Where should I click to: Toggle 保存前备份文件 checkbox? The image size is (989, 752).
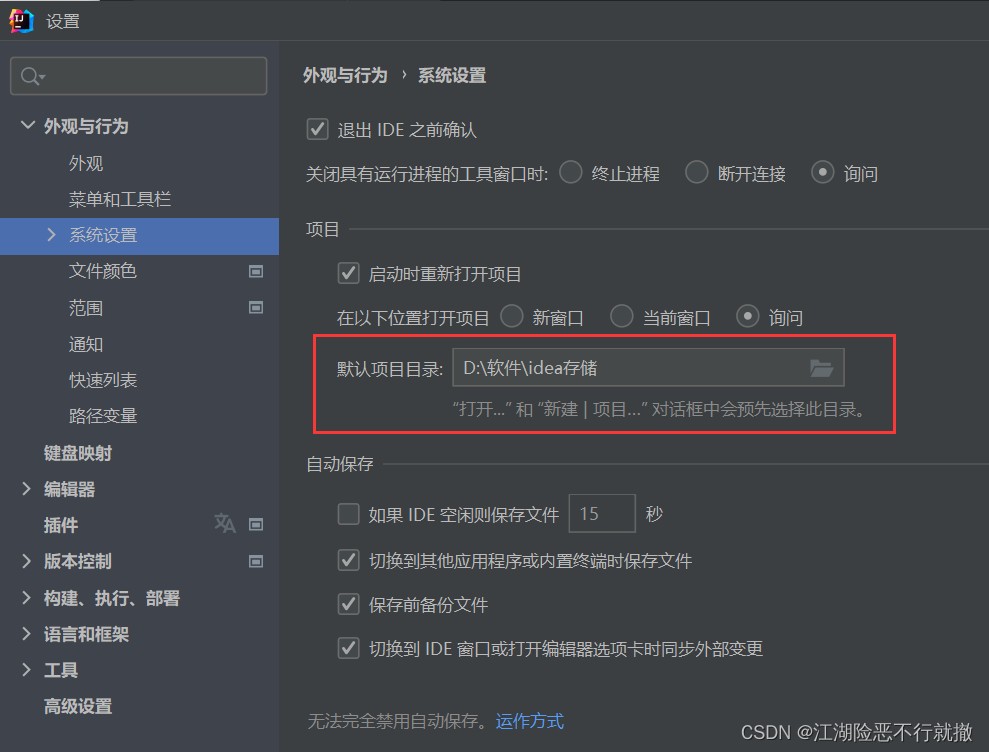coord(349,604)
